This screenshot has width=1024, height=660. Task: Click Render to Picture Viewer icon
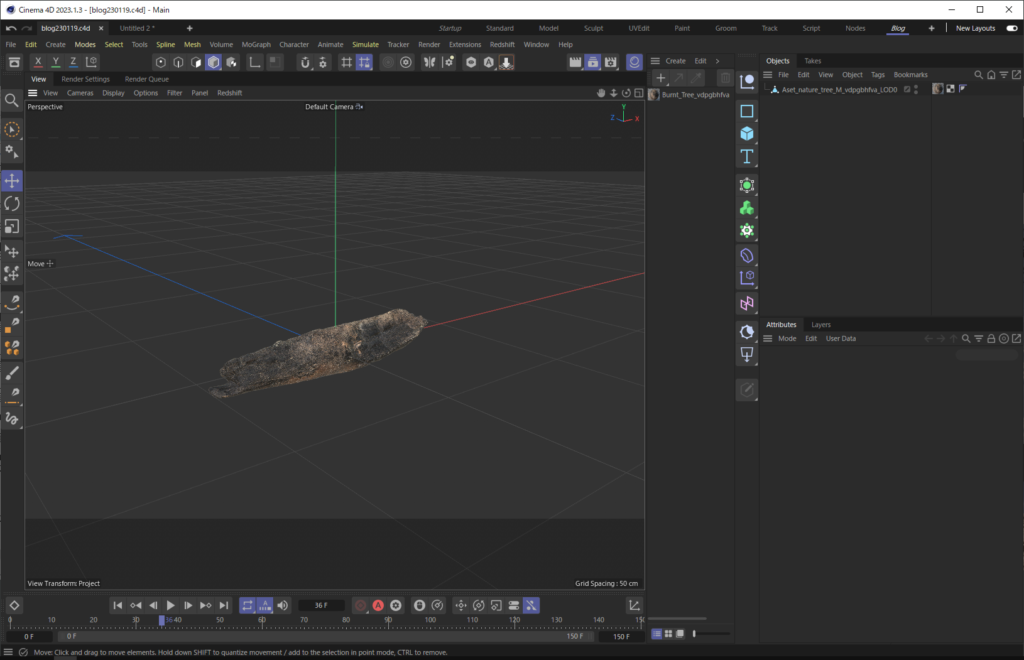[x=592, y=62]
